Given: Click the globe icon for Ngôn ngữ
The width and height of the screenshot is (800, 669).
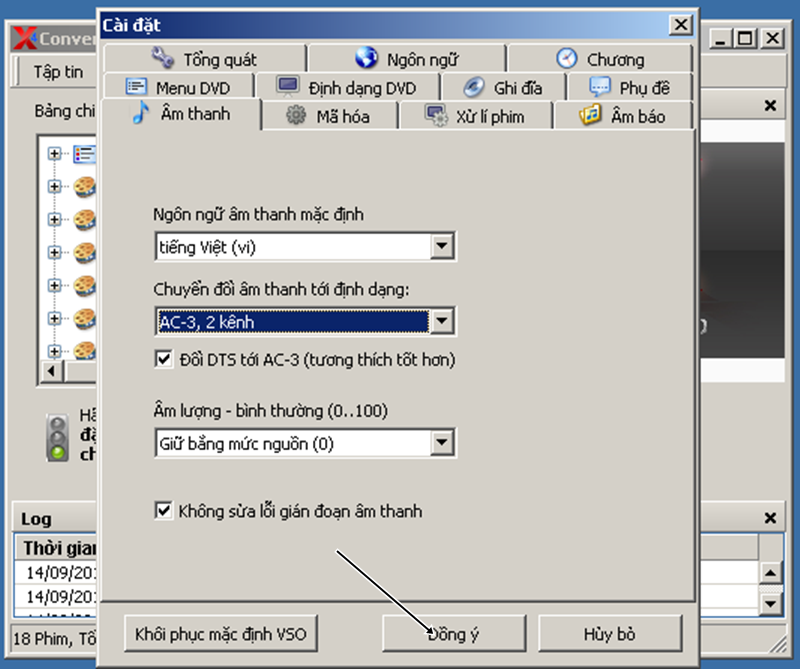Looking at the screenshot, I should pyautogui.click(x=367, y=58).
